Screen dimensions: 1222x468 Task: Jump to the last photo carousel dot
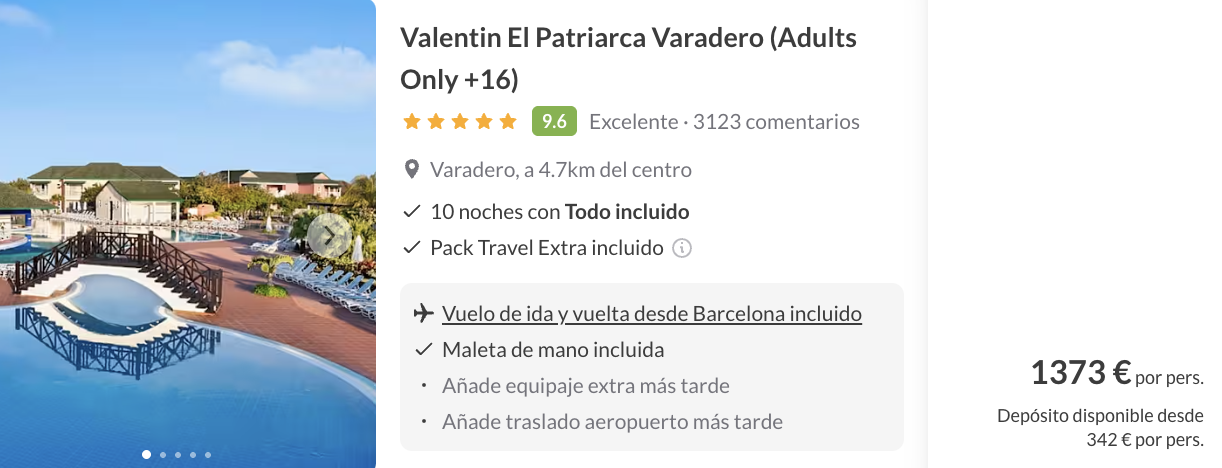208,455
